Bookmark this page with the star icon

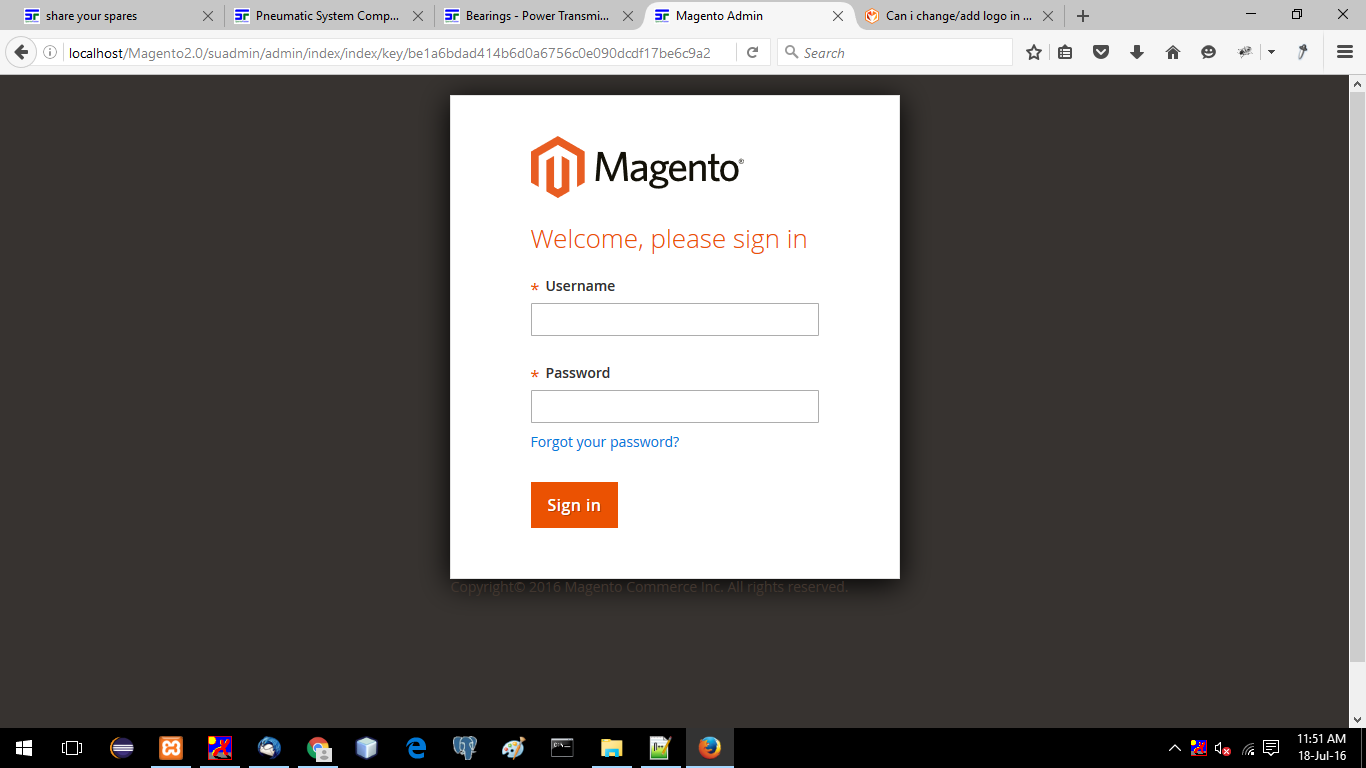[x=1034, y=53]
